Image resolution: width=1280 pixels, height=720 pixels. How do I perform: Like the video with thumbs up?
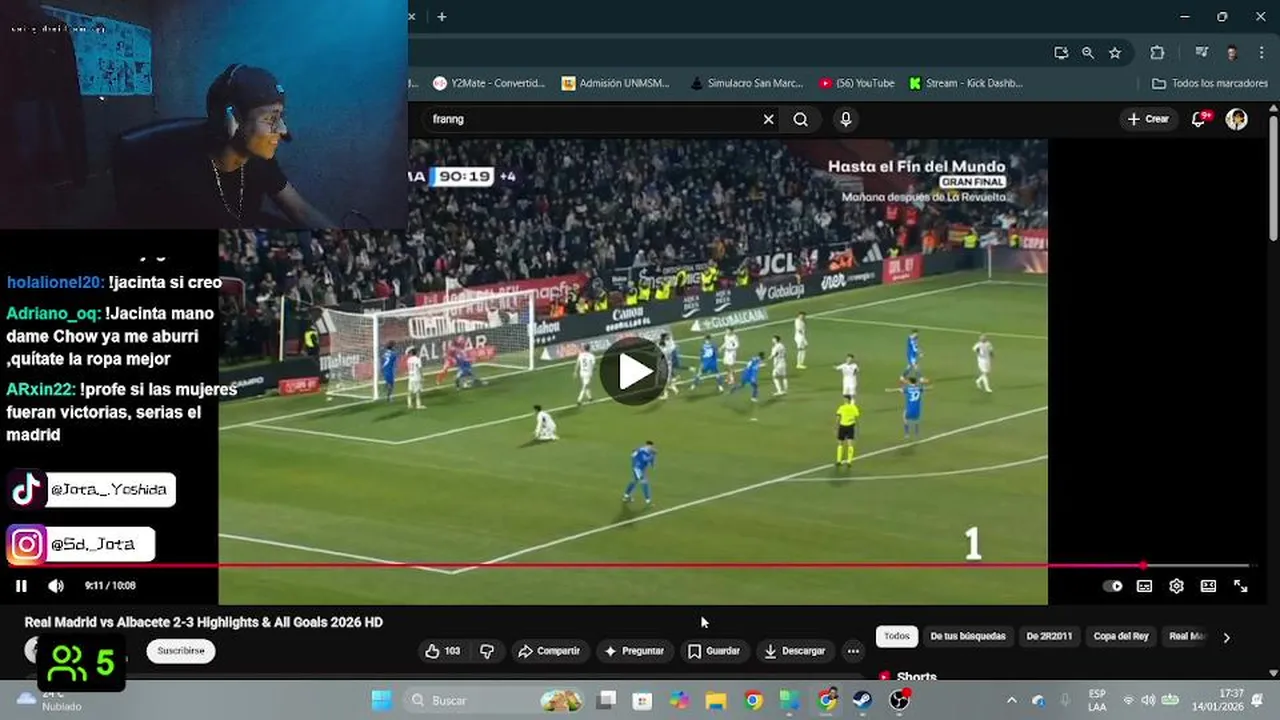442,651
